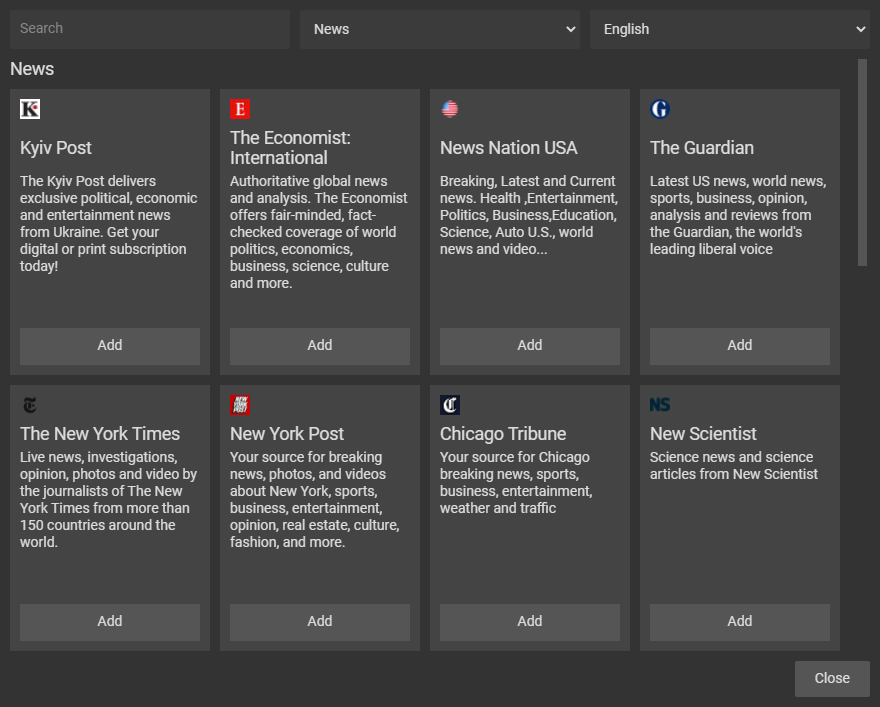Image resolution: width=880 pixels, height=707 pixels.
Task: Click the News section heading
Action: click(32, 69)
